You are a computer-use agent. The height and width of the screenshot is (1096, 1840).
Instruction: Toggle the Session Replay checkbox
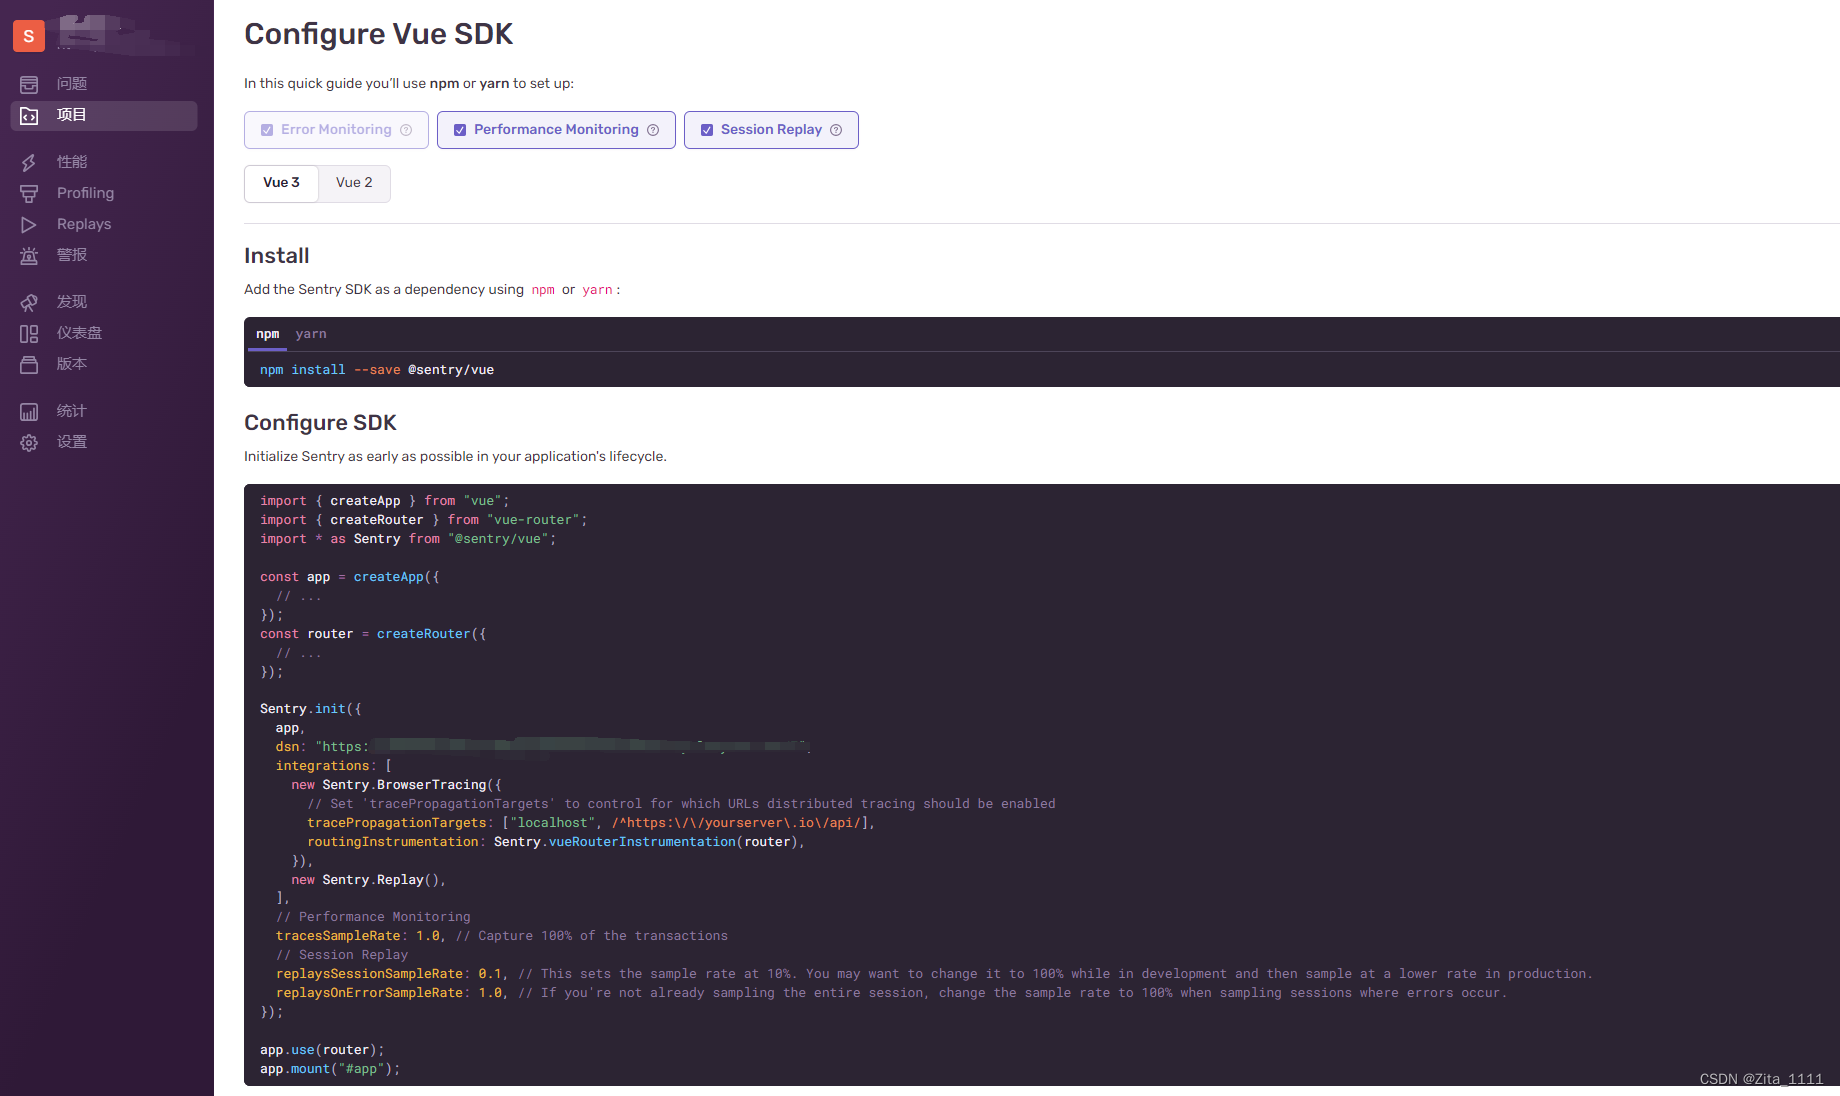(707, 130)
